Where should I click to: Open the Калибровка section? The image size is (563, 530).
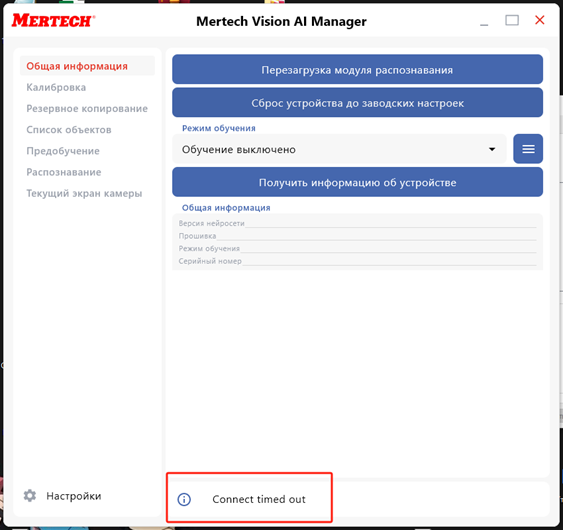coord(56,87)
